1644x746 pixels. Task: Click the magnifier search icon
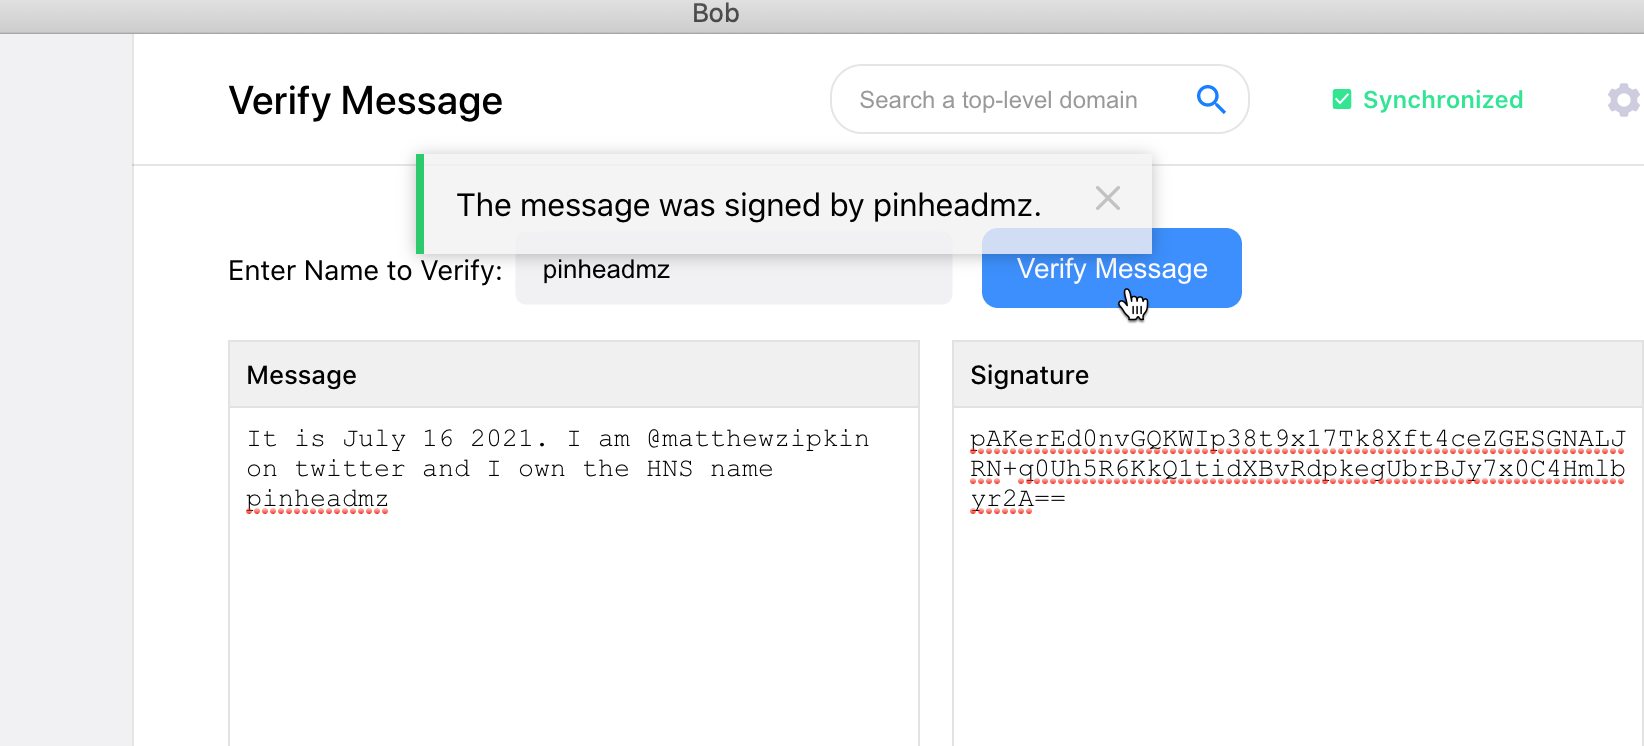coord(1211,99)
